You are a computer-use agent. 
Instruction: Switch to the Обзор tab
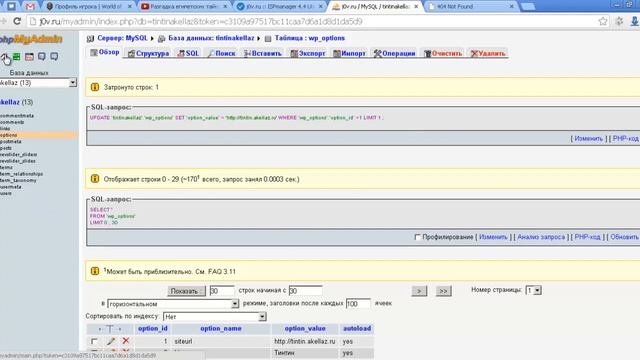pyautogui.click(x=105, y=52)
